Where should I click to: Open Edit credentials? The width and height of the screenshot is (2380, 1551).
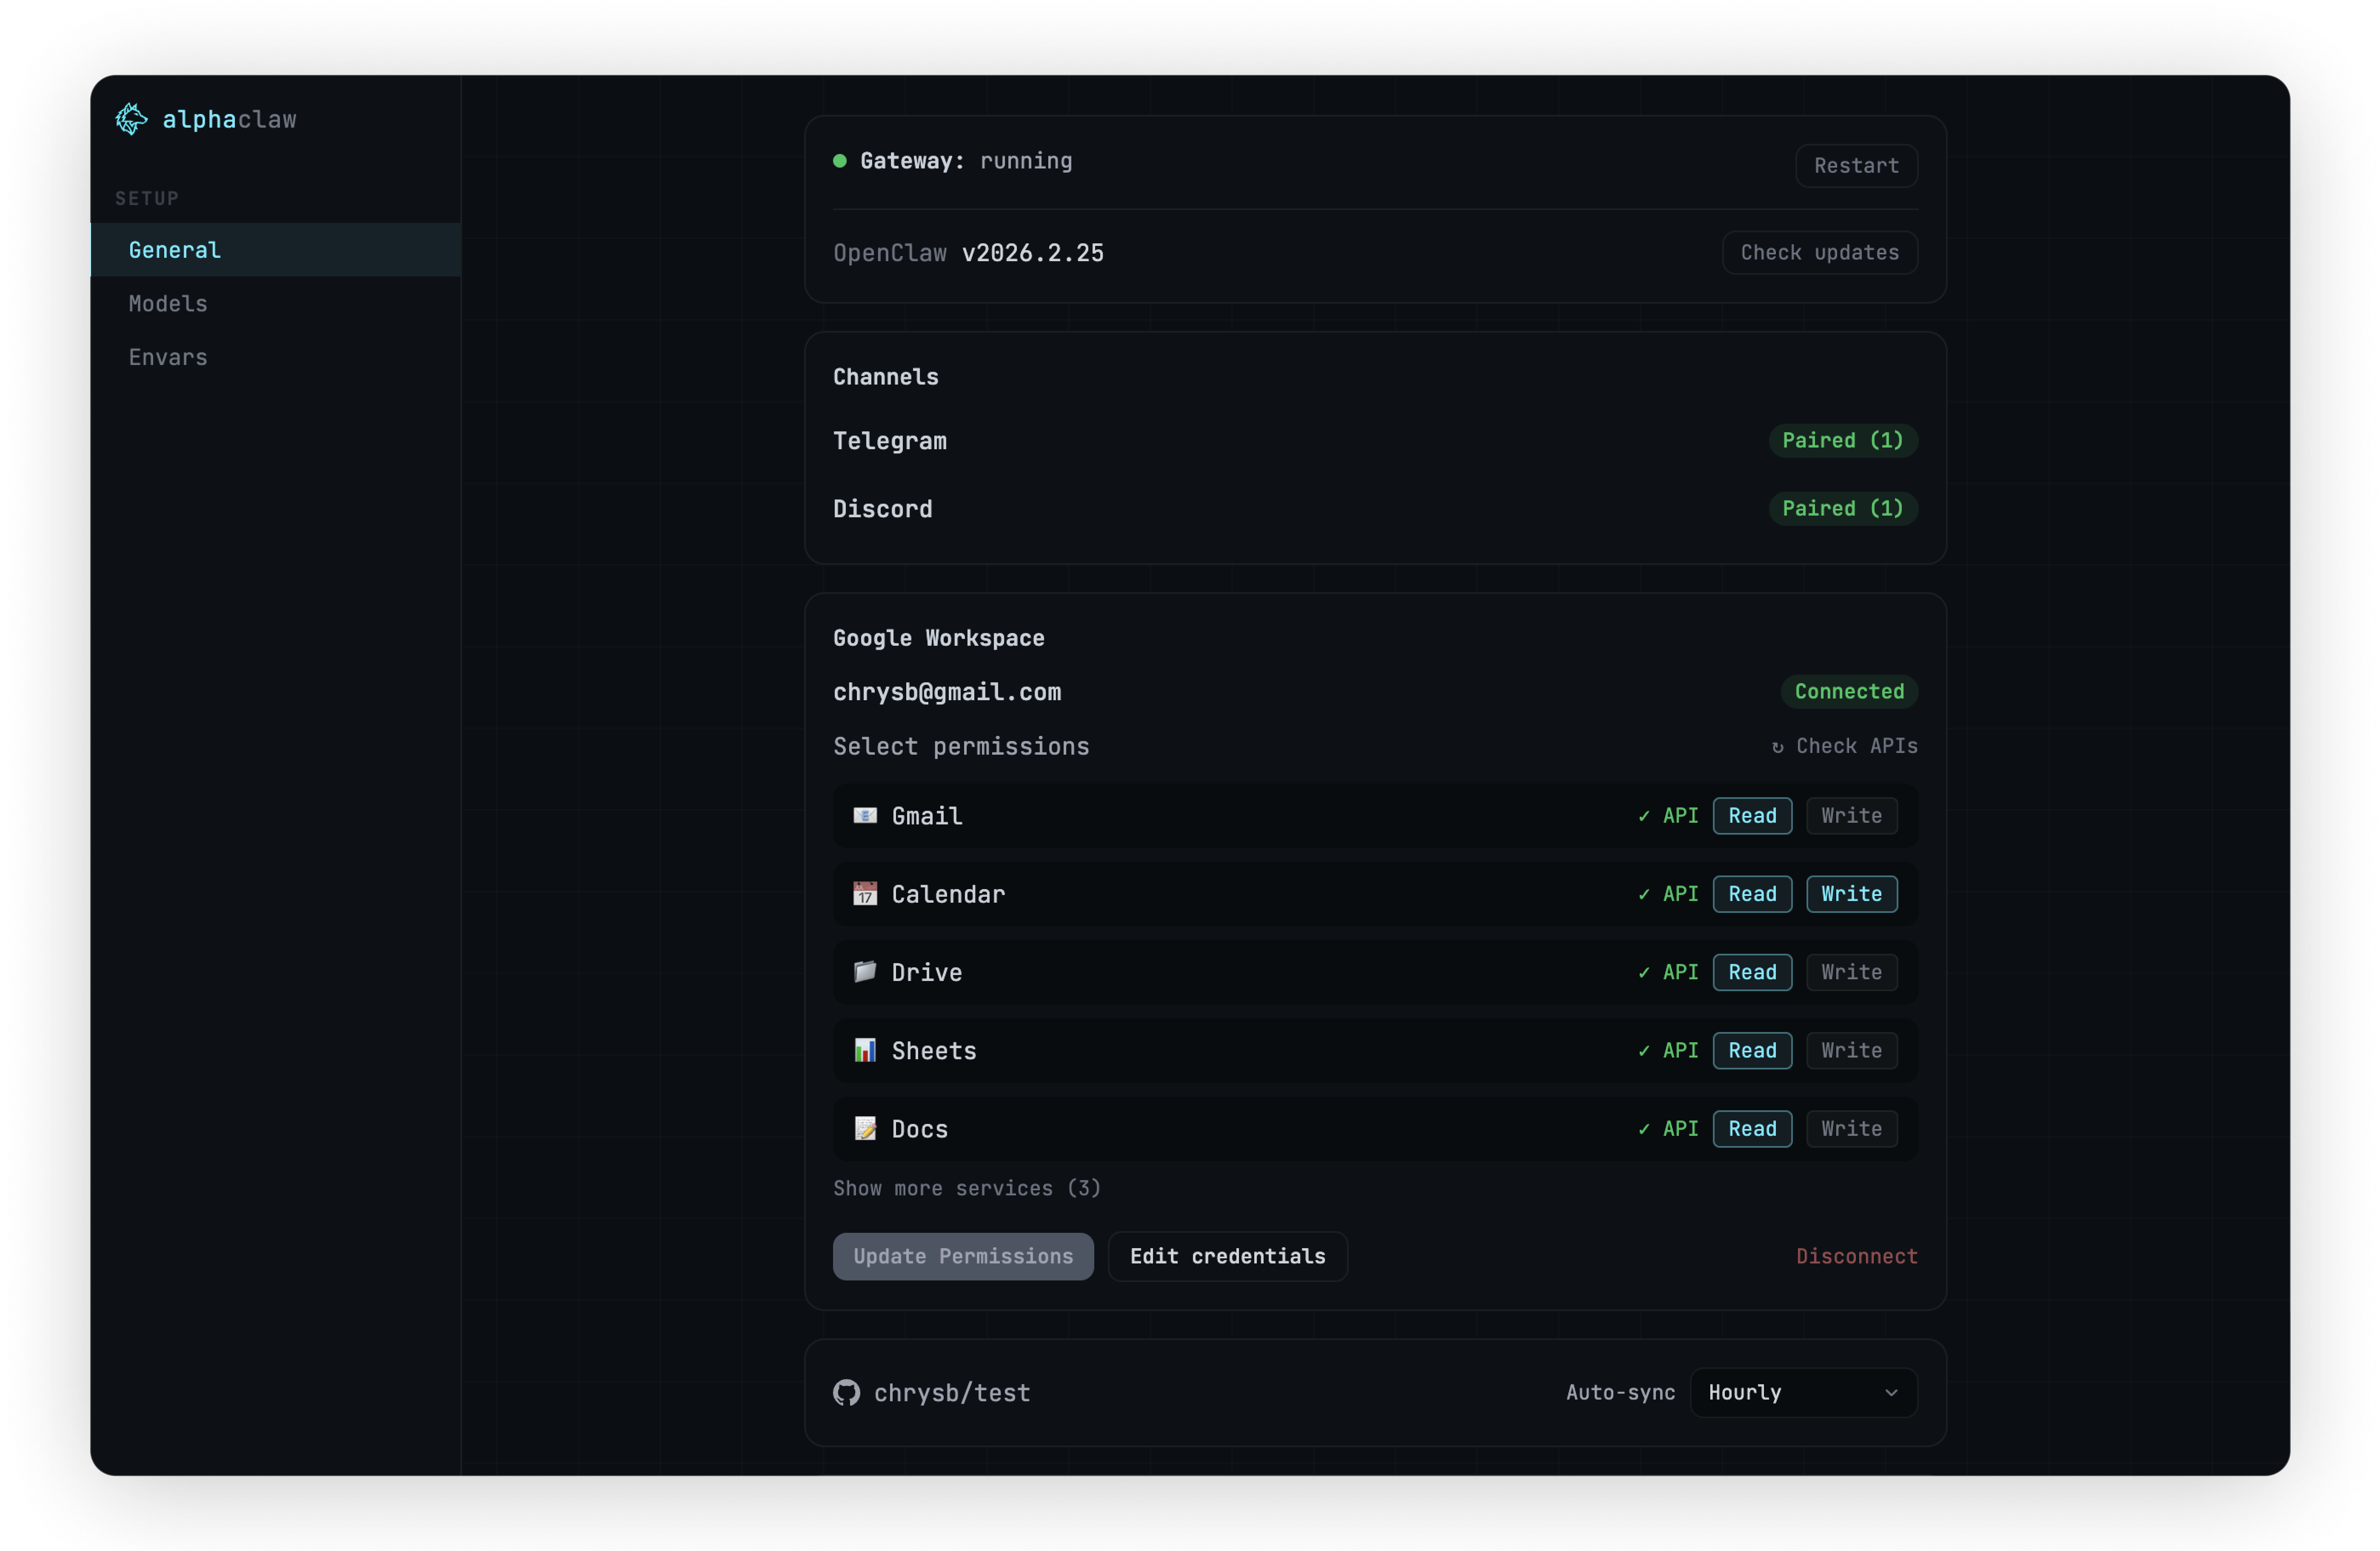[1228, 1257]
